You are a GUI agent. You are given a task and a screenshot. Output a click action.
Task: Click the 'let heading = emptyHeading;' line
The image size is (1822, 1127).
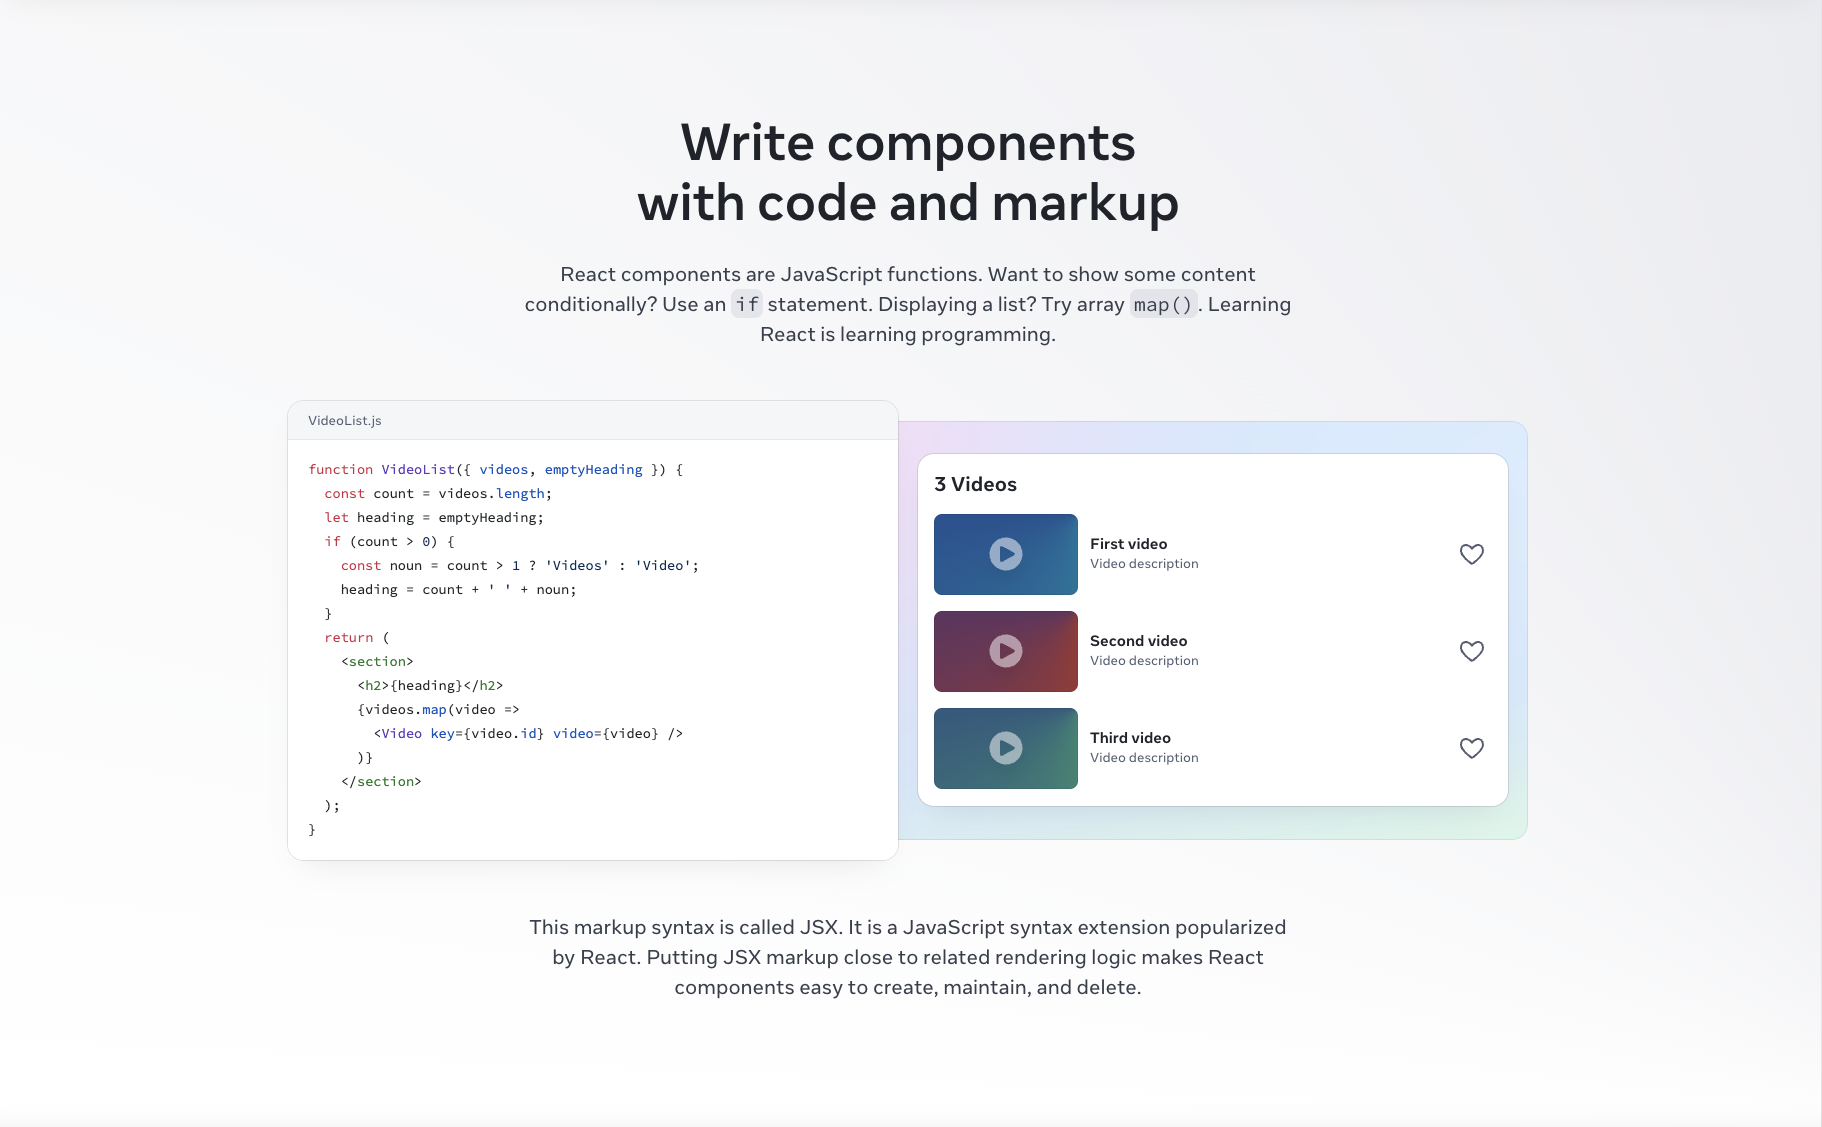(434, 517)
